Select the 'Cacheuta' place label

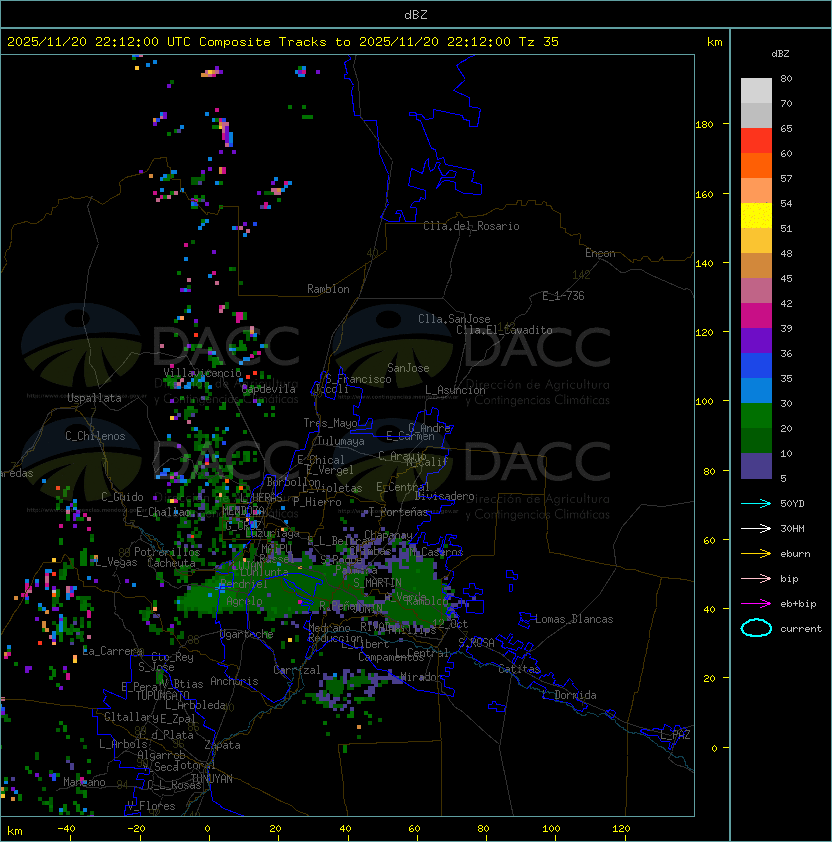(x=171, y=563)
